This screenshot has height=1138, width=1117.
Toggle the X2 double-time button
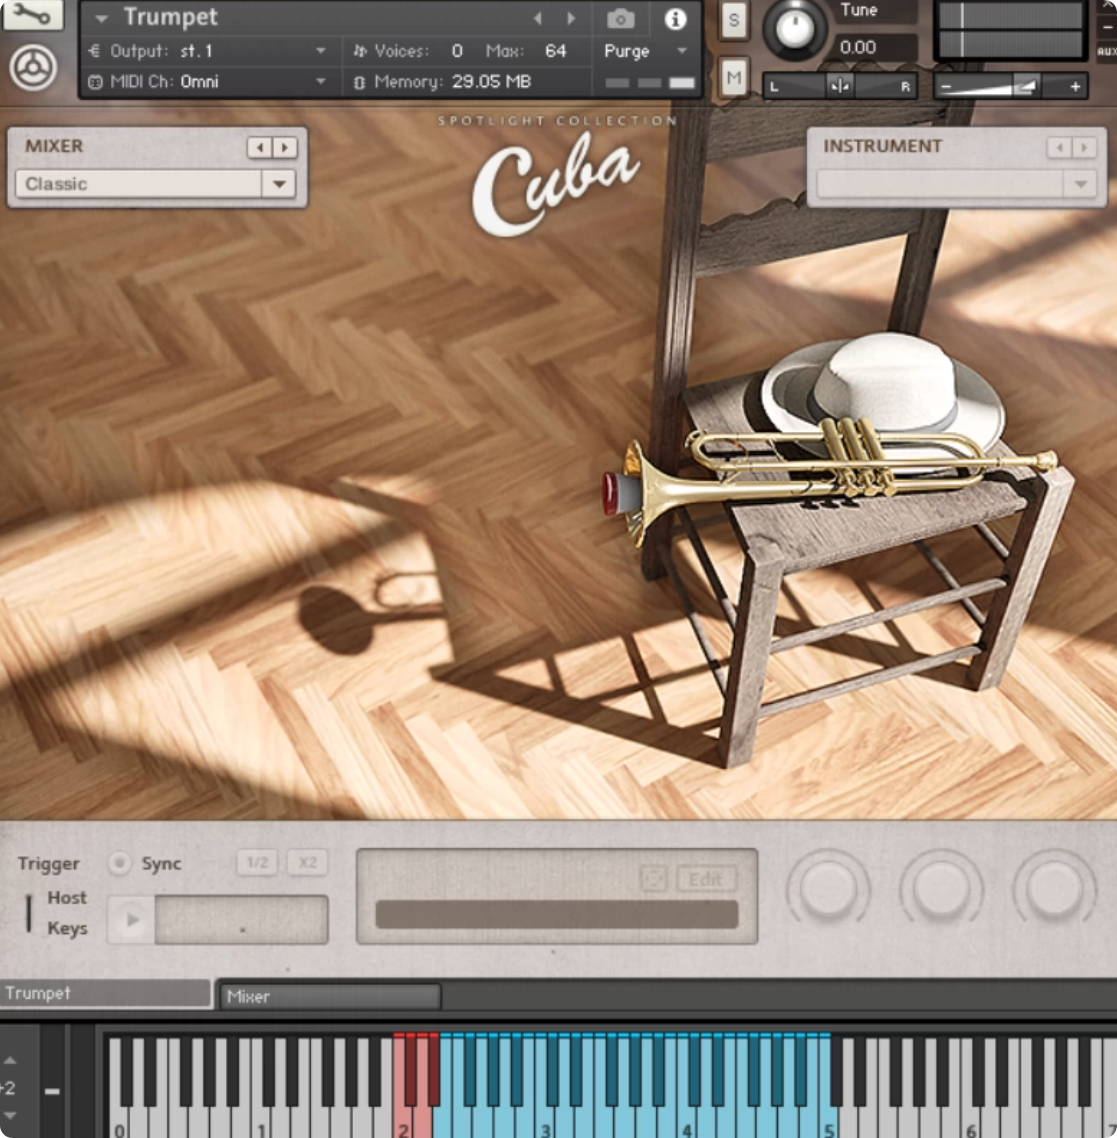coord(308,862)
